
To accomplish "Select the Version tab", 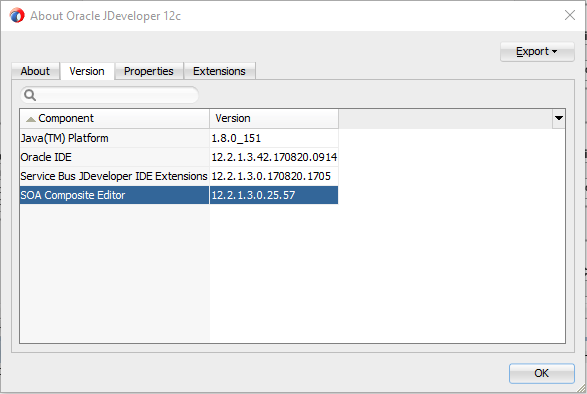I will (x=87, y=71).
